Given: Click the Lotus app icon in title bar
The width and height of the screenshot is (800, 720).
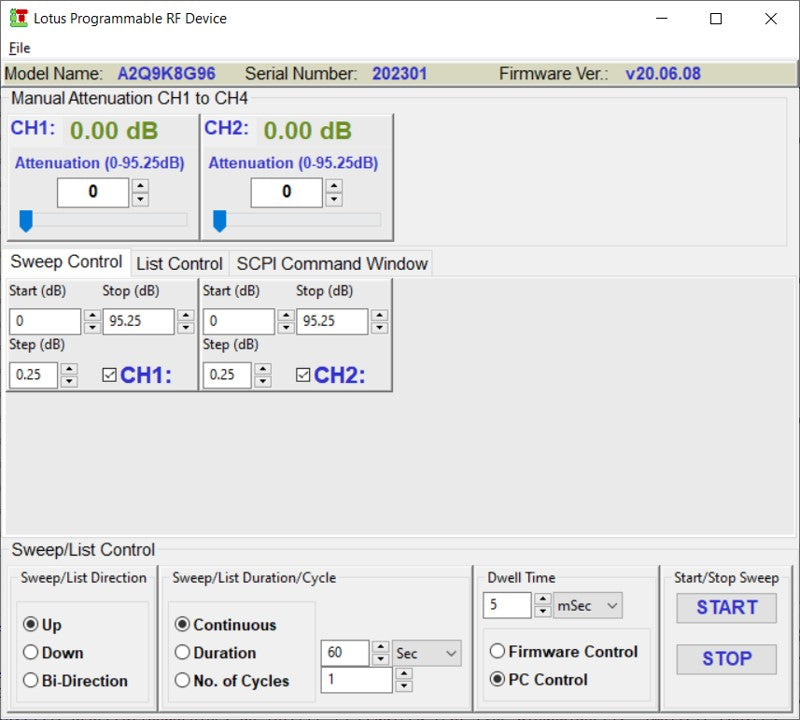Looking at the screenshot, I should click(18, 18).
